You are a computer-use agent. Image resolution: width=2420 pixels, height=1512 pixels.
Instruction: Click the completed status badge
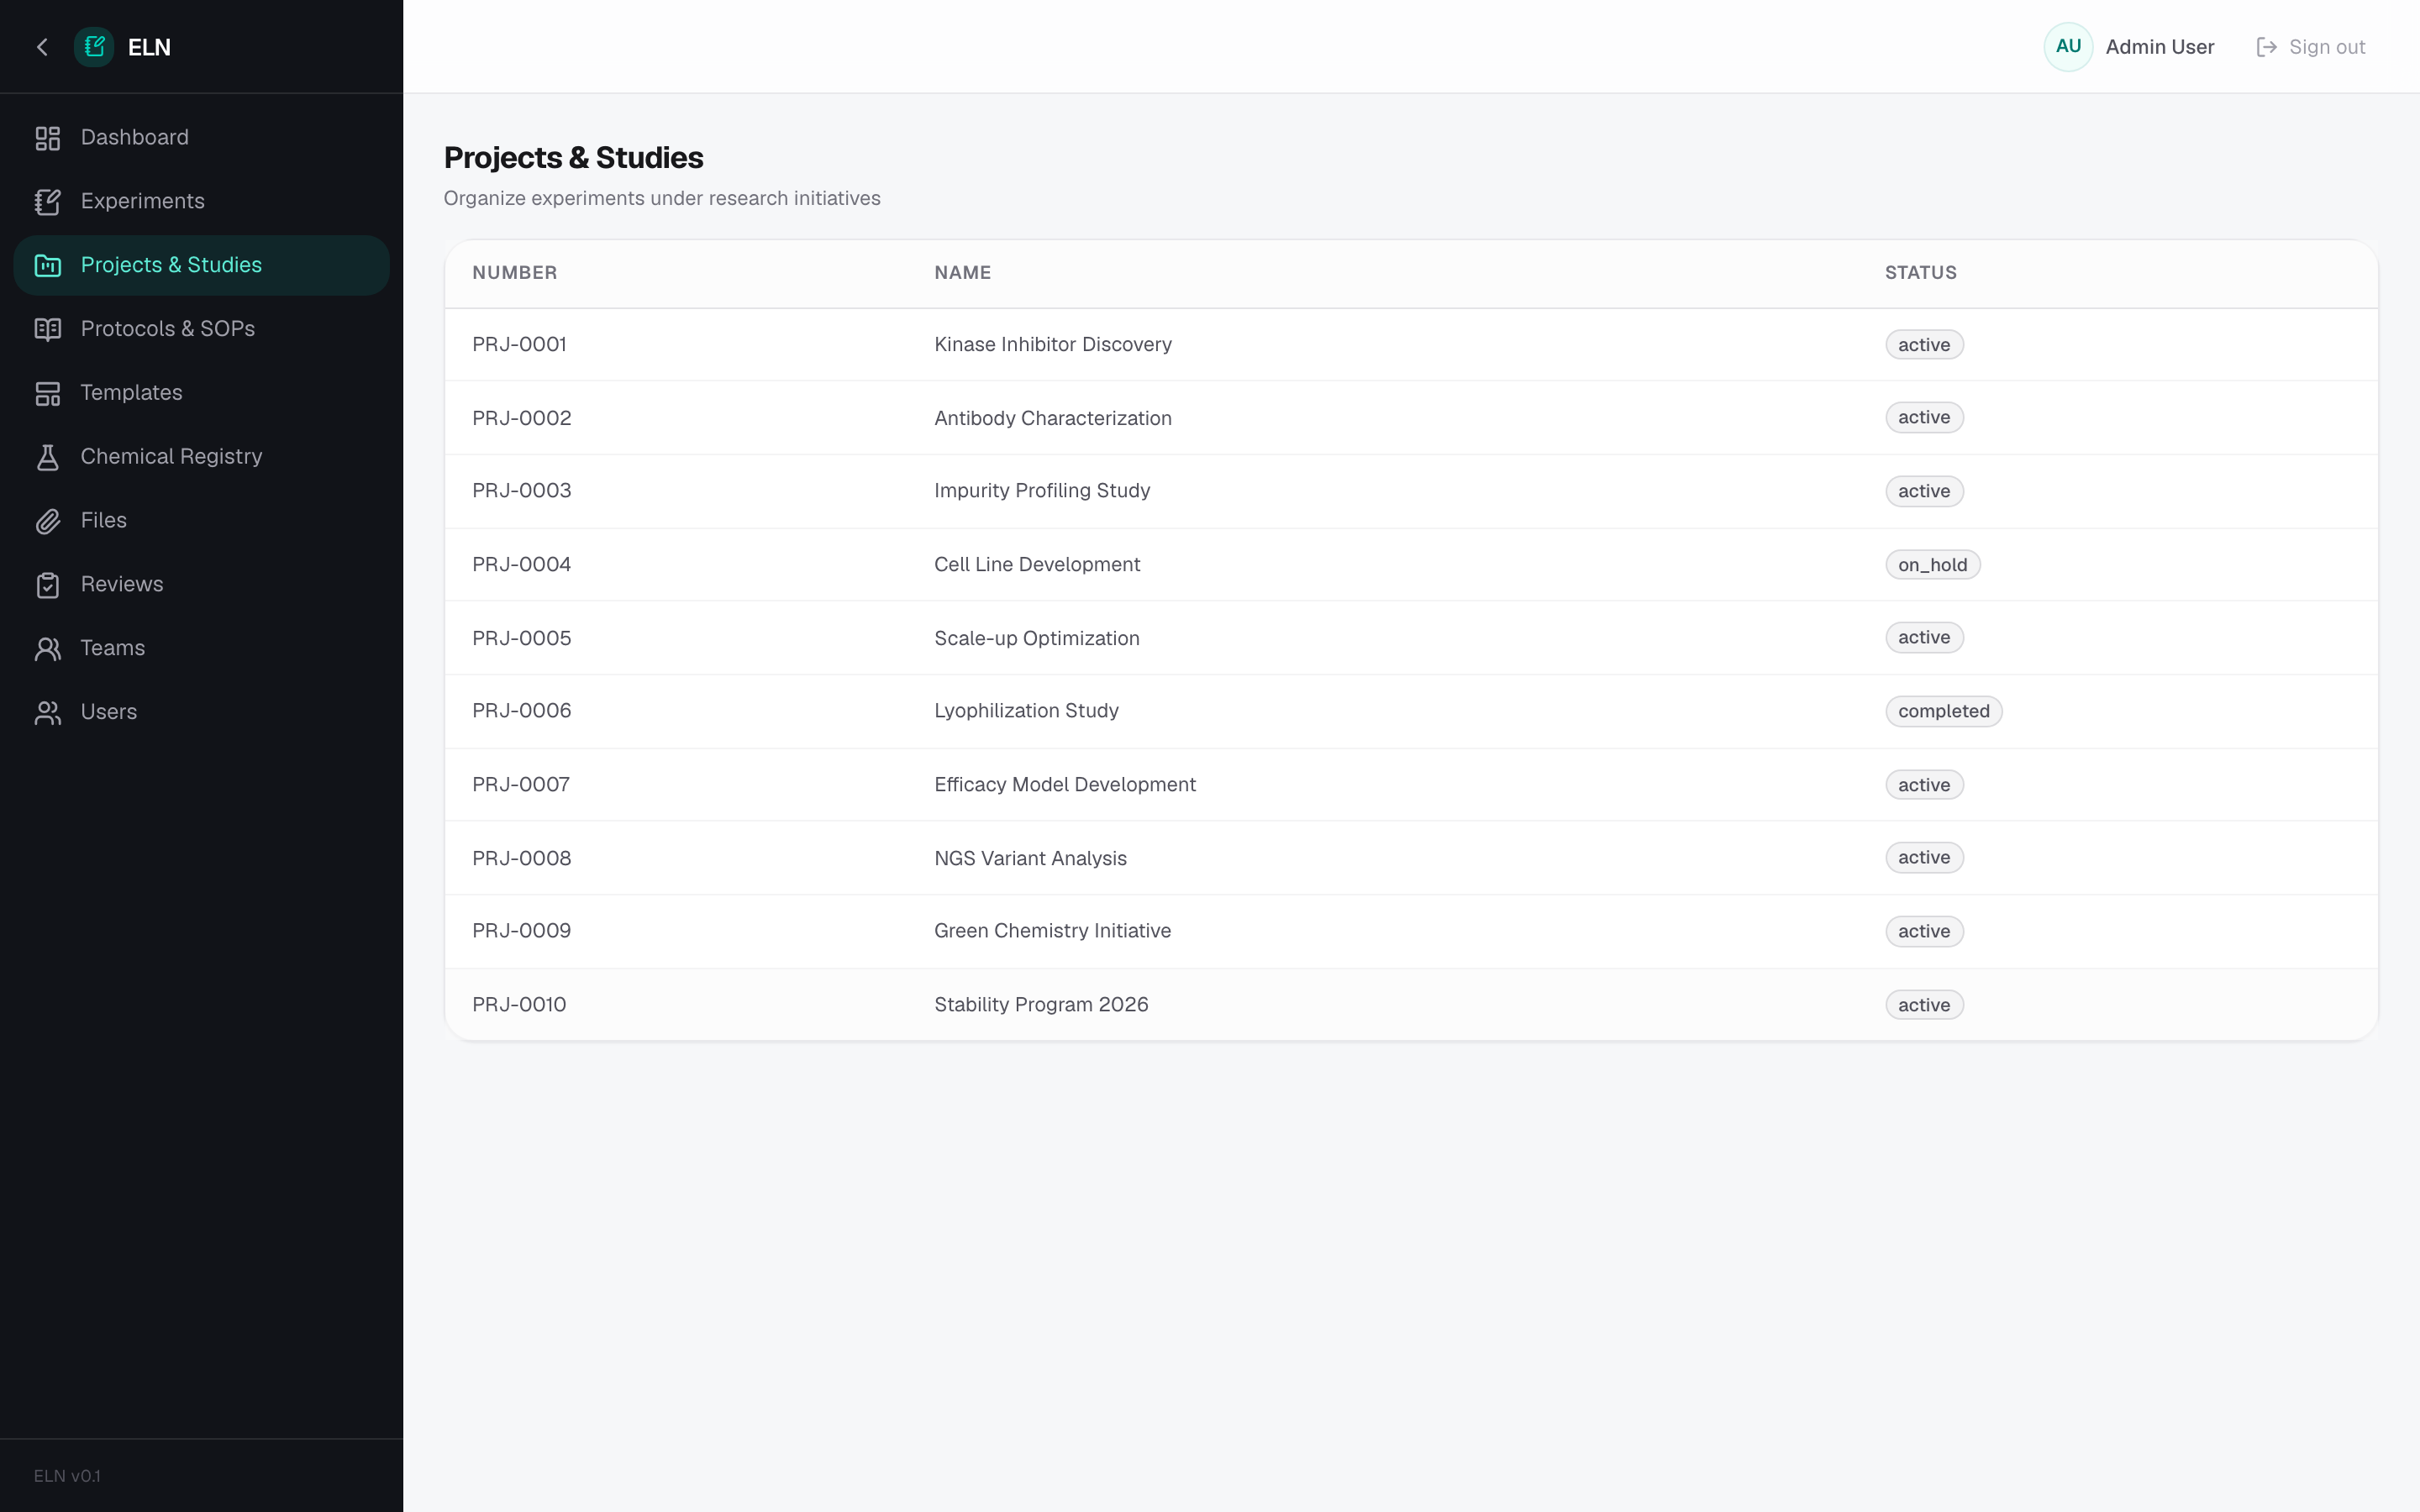pyautogui.click(x=1943, y=711)
